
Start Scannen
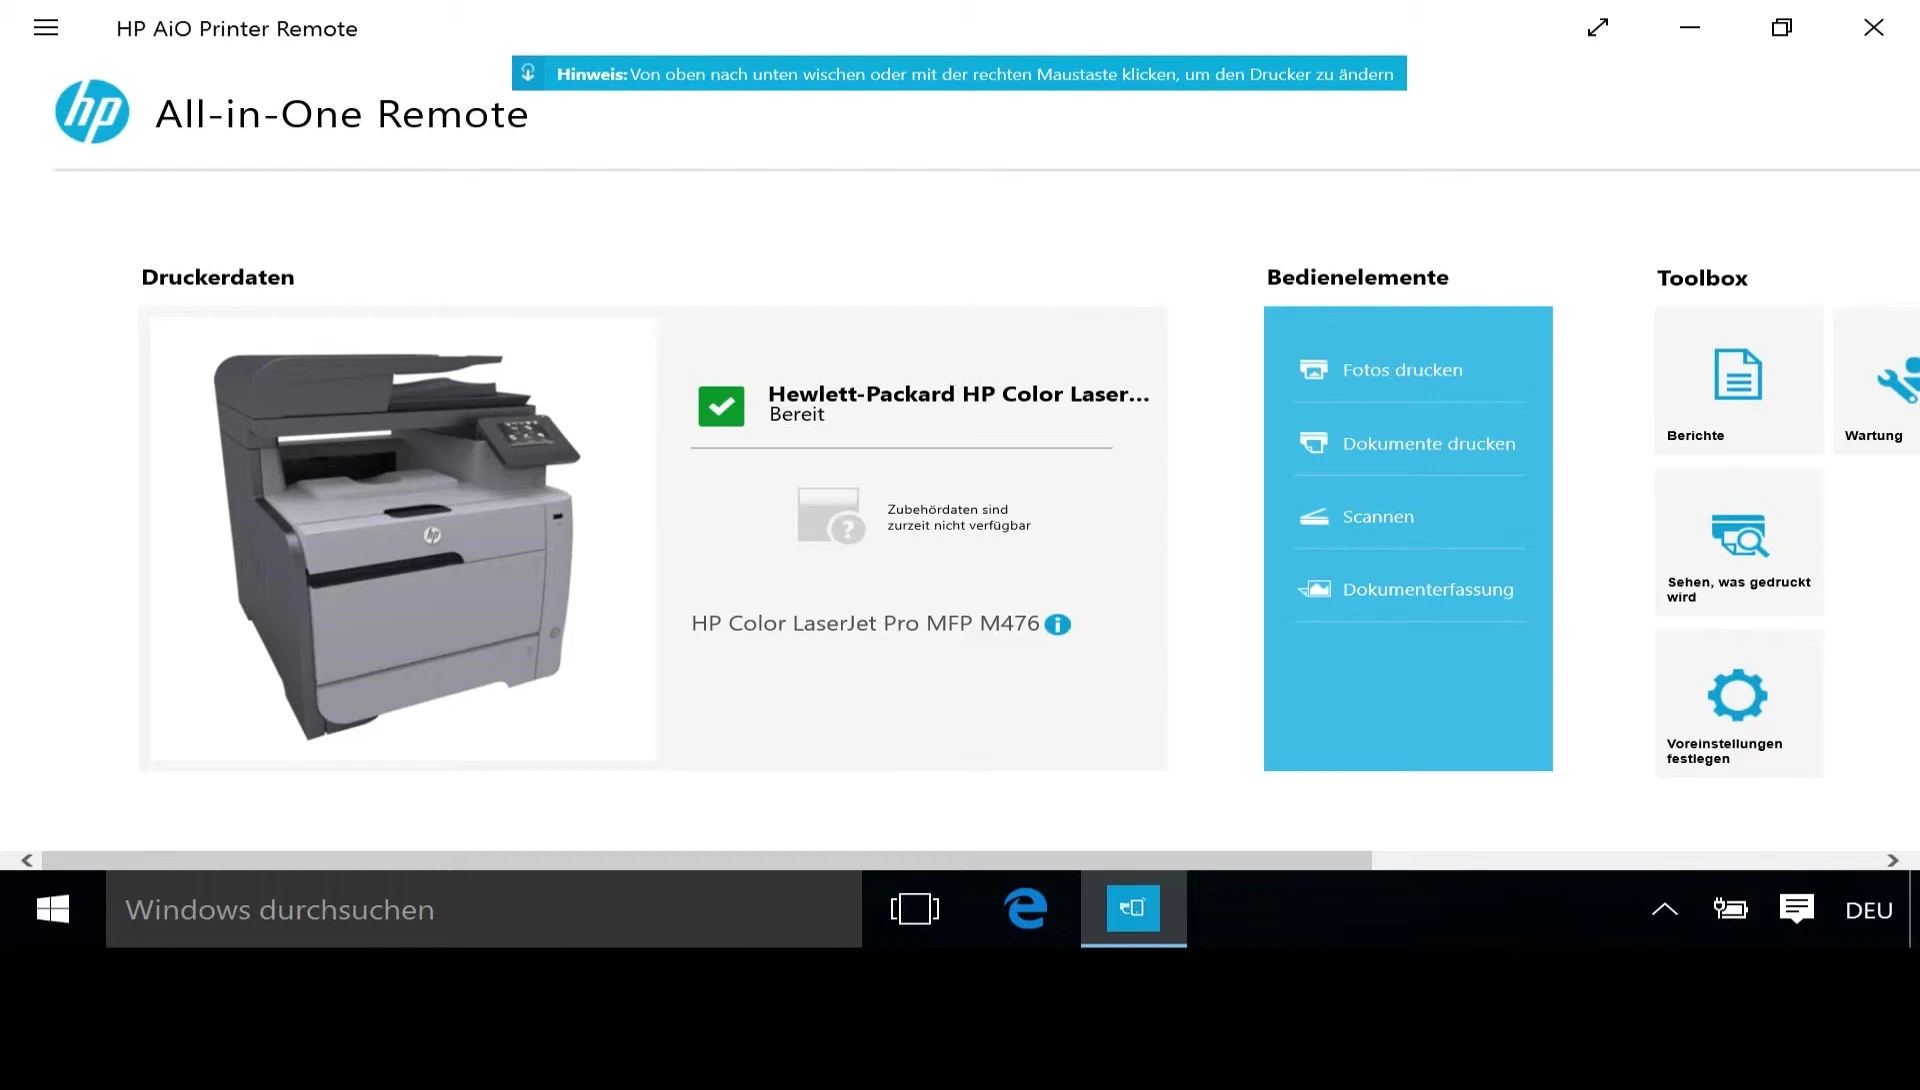(x=1409, y=516)
